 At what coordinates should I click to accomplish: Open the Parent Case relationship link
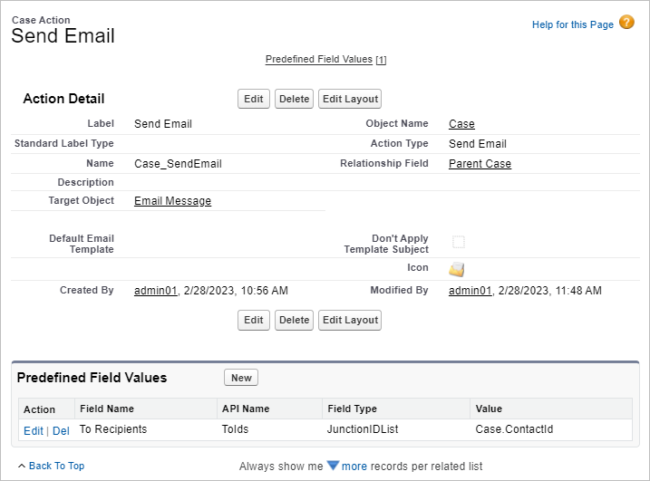[x=480, y=163]
